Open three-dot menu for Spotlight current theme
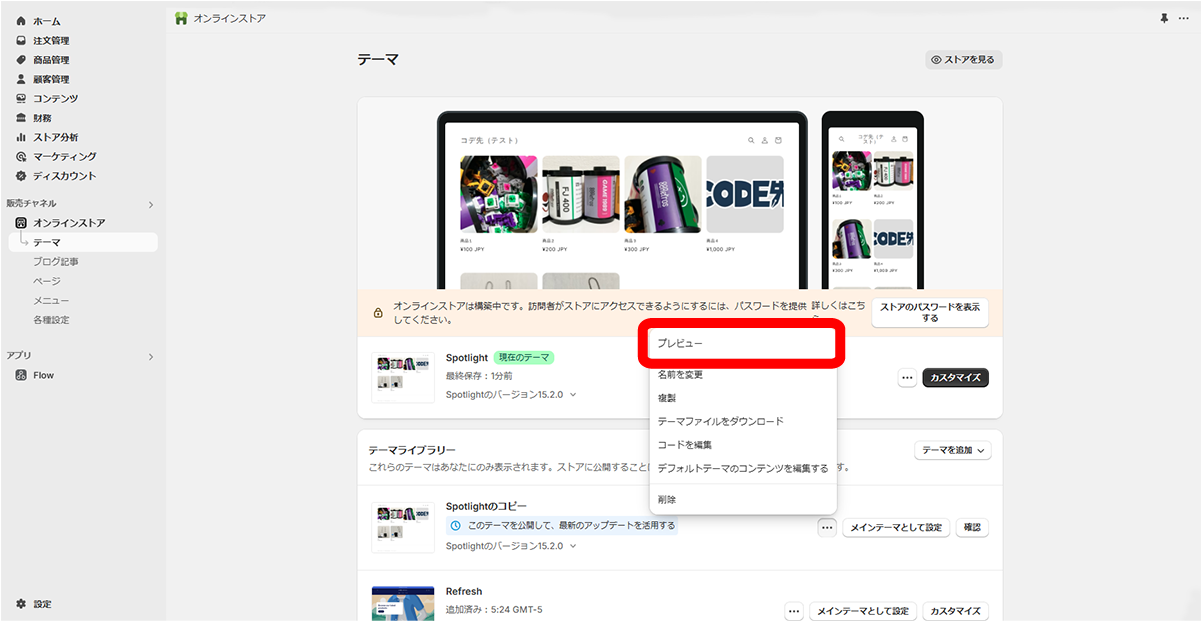Image resolution: width=1201 pixels, height=621 pixels. click(x=907, y=378)
